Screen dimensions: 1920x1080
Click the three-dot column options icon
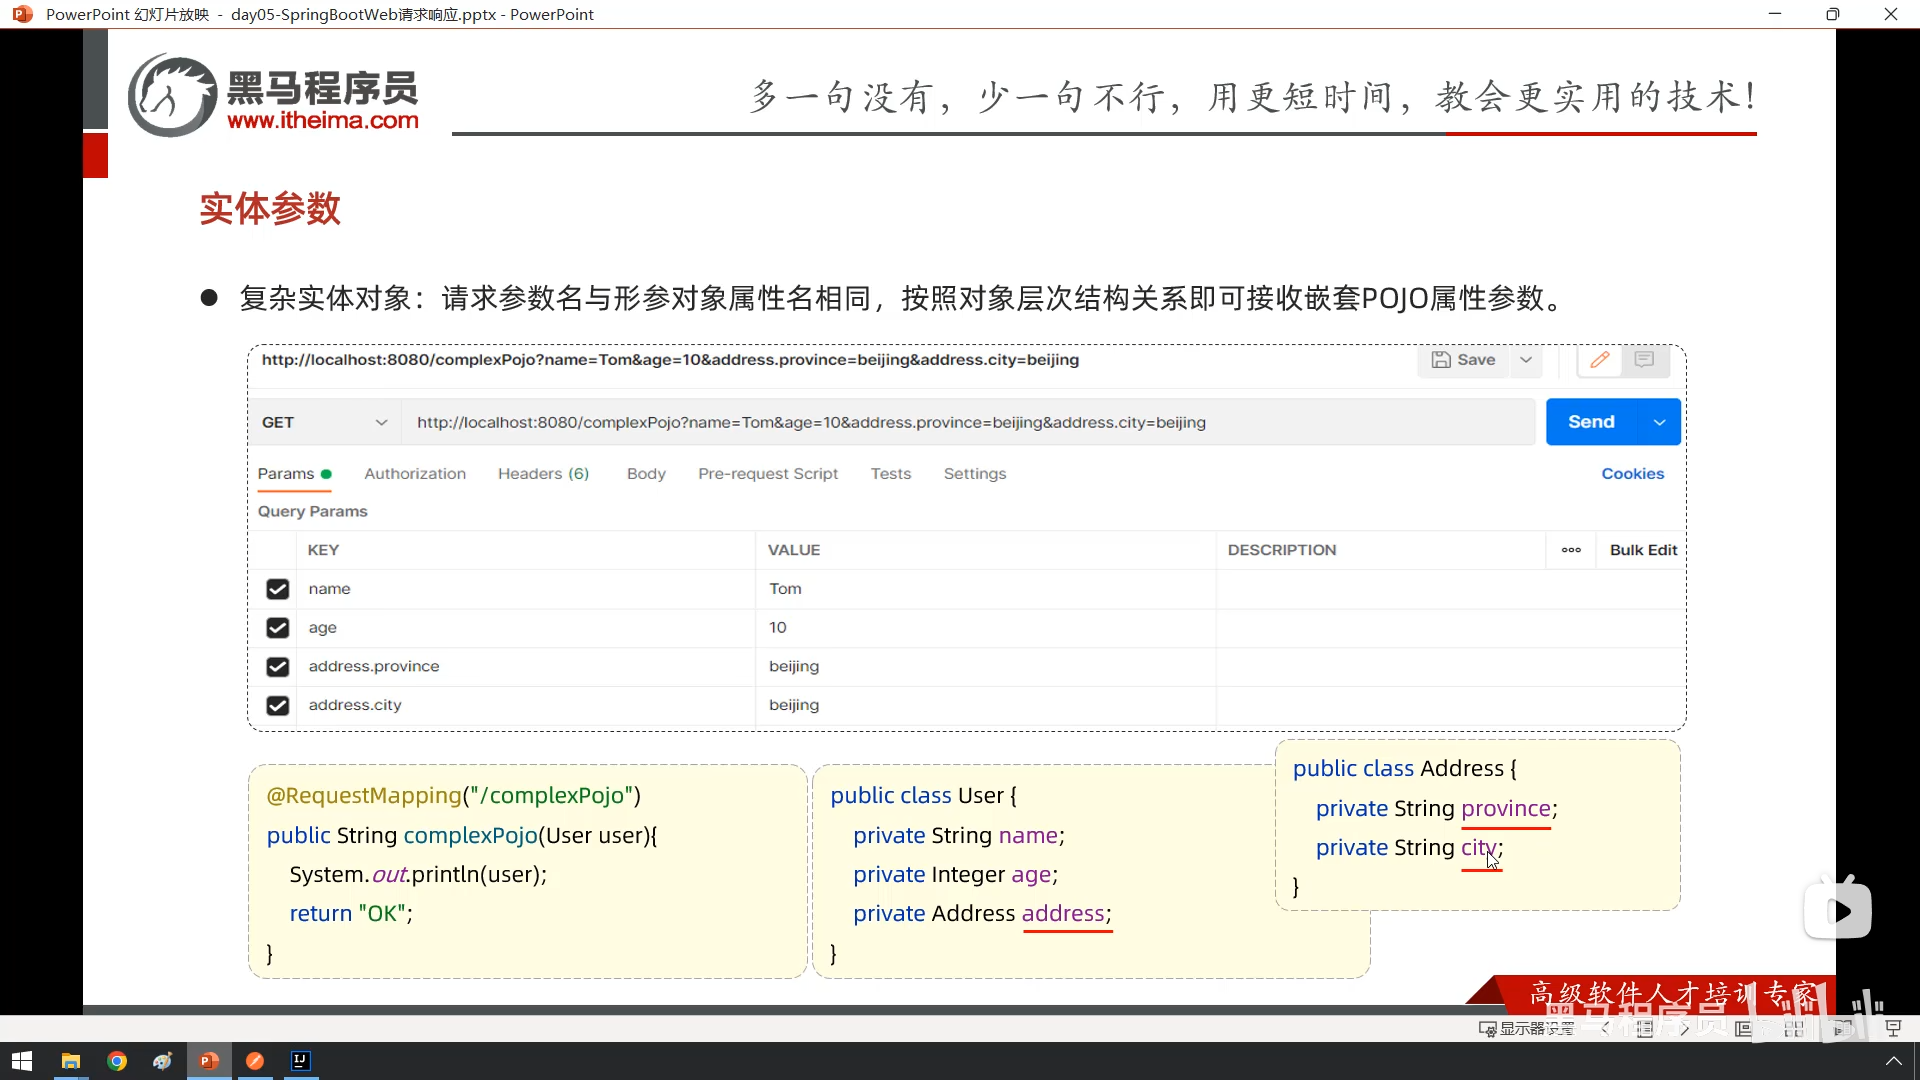click(1571, 550)
